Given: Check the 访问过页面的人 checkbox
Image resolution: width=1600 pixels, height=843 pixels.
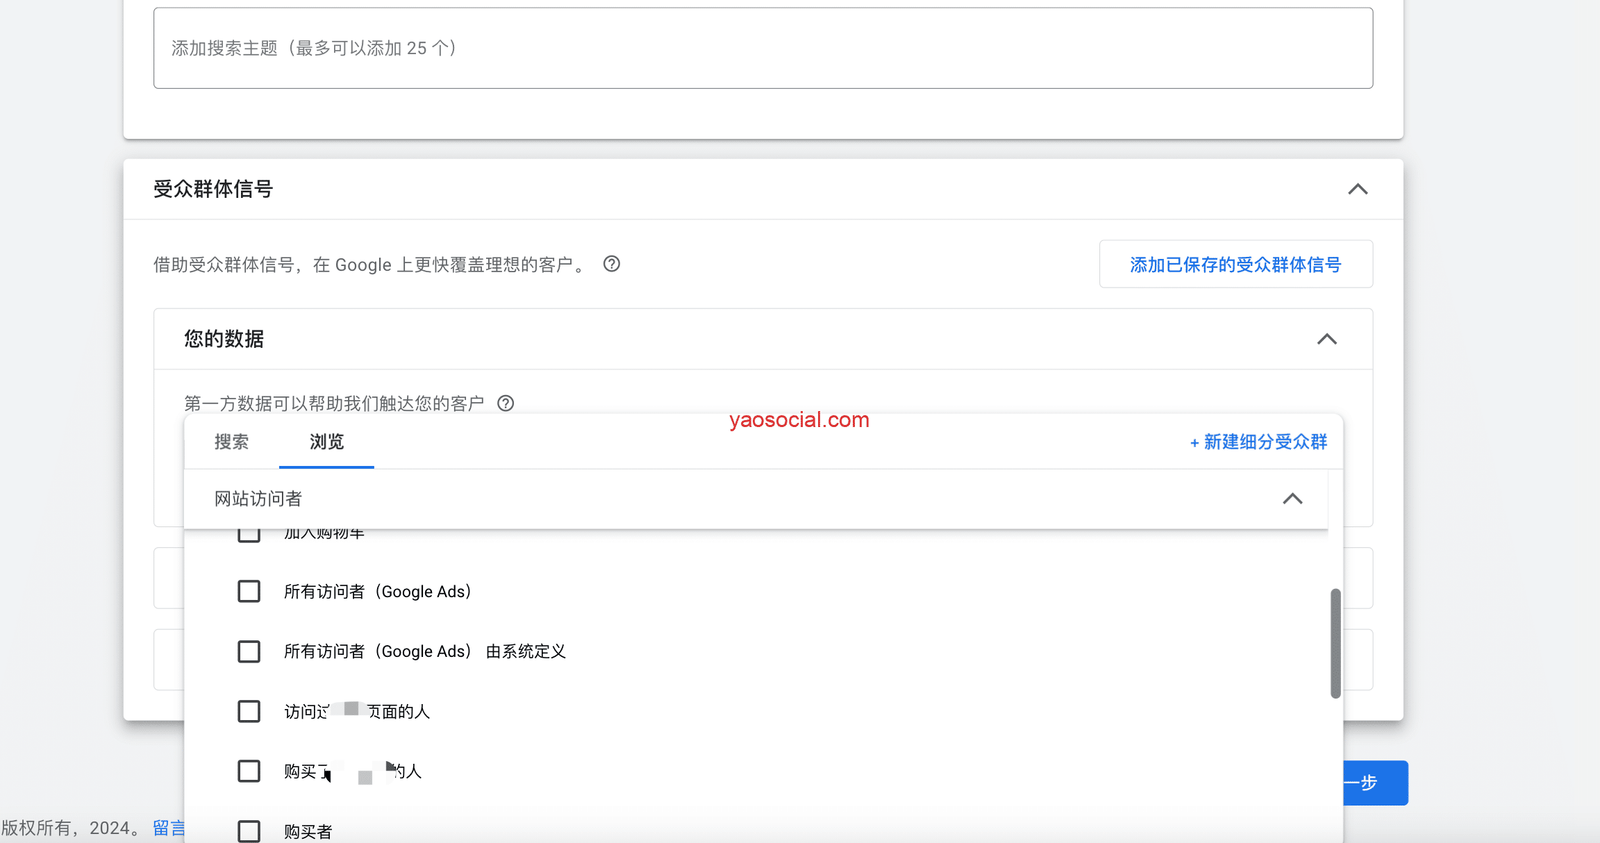Looking at the screenshot, I should click(249, 711).
